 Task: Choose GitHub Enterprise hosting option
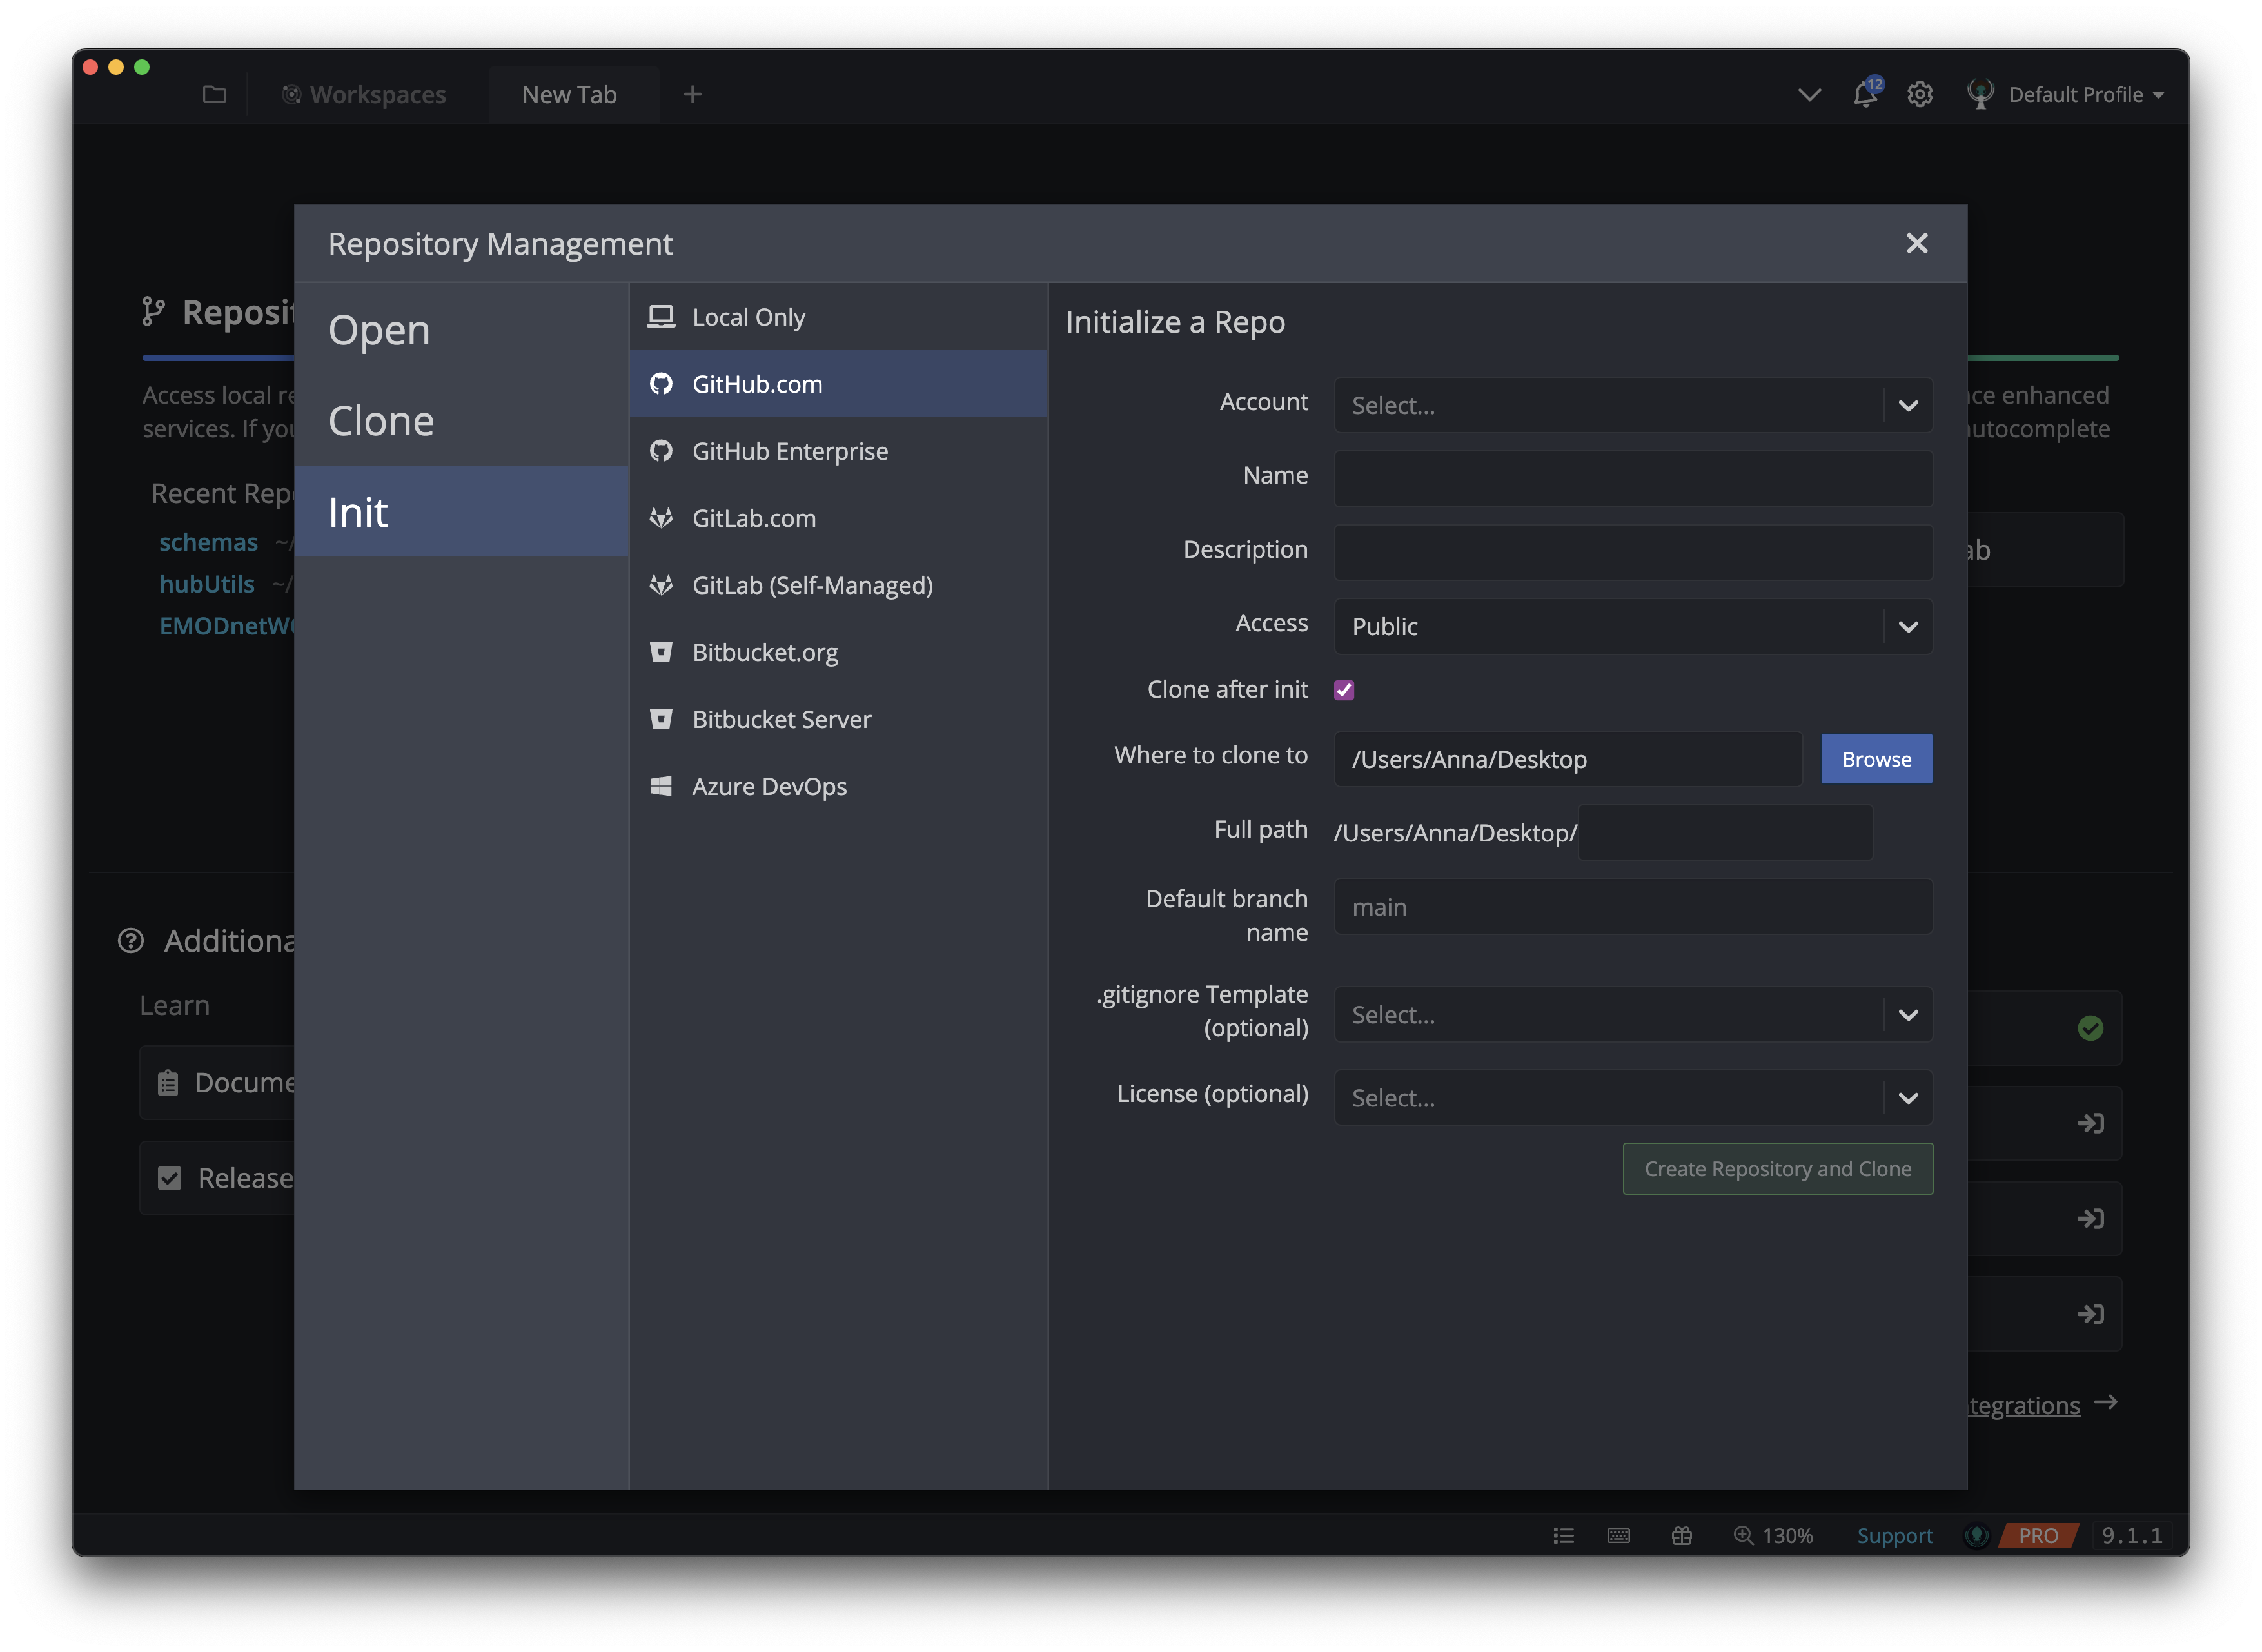(838, 451)
